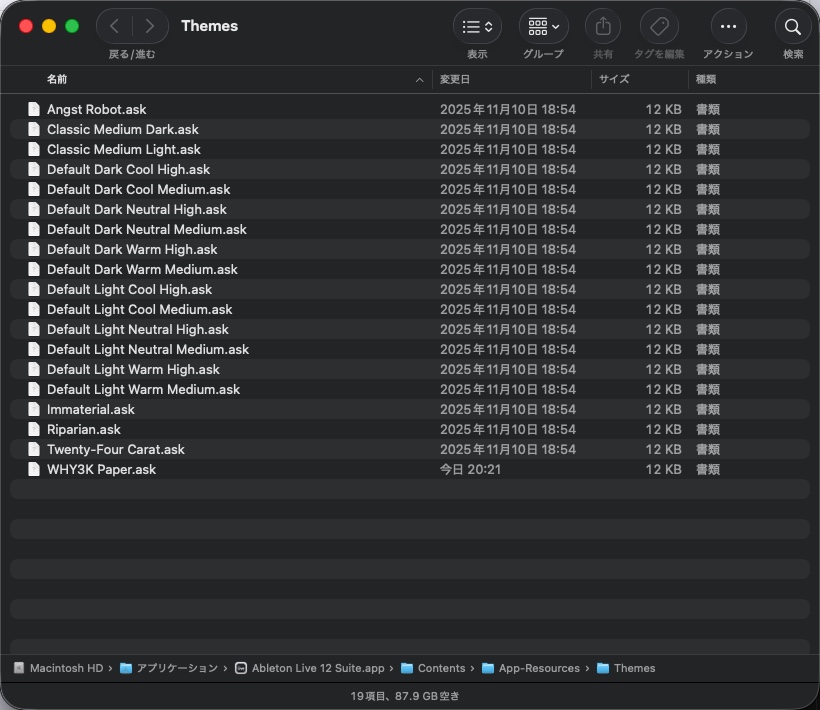Click the file name 'Angst Robot.ask'

click(x=97, y=109)
